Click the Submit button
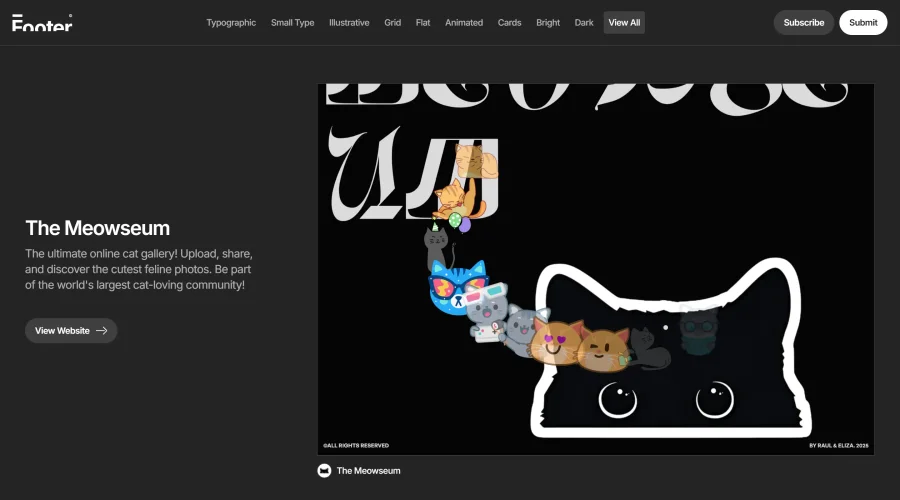The height and width of the screenshot is (500, 900). 863,22
